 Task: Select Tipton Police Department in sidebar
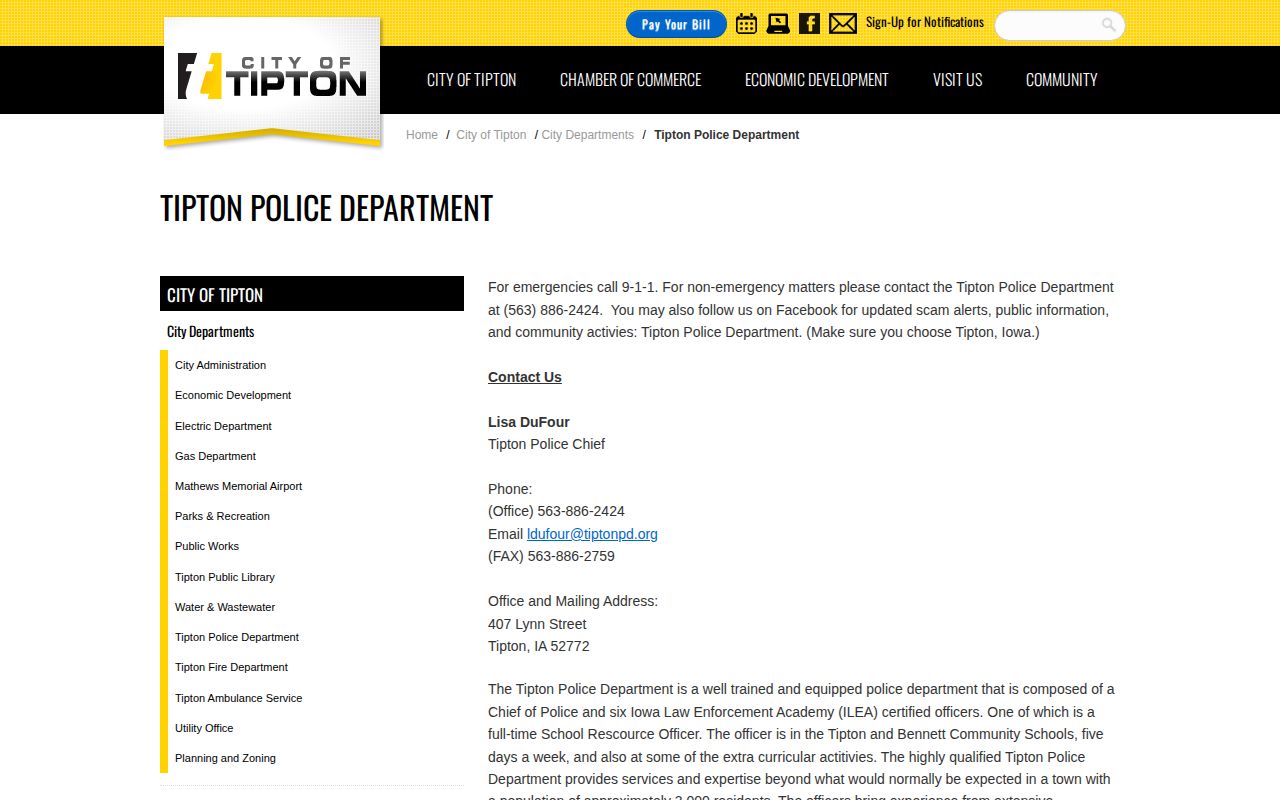237,637
